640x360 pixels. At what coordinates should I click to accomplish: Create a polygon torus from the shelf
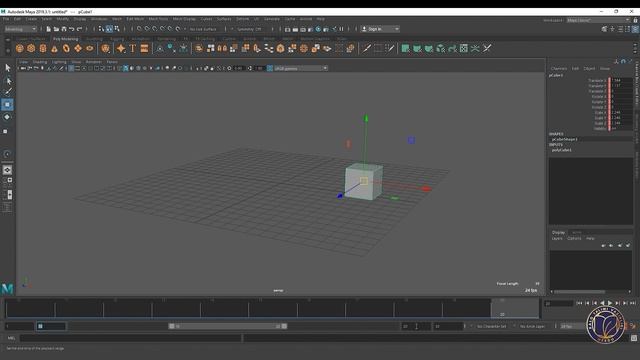pyautogui.click(x=66, y=49)
